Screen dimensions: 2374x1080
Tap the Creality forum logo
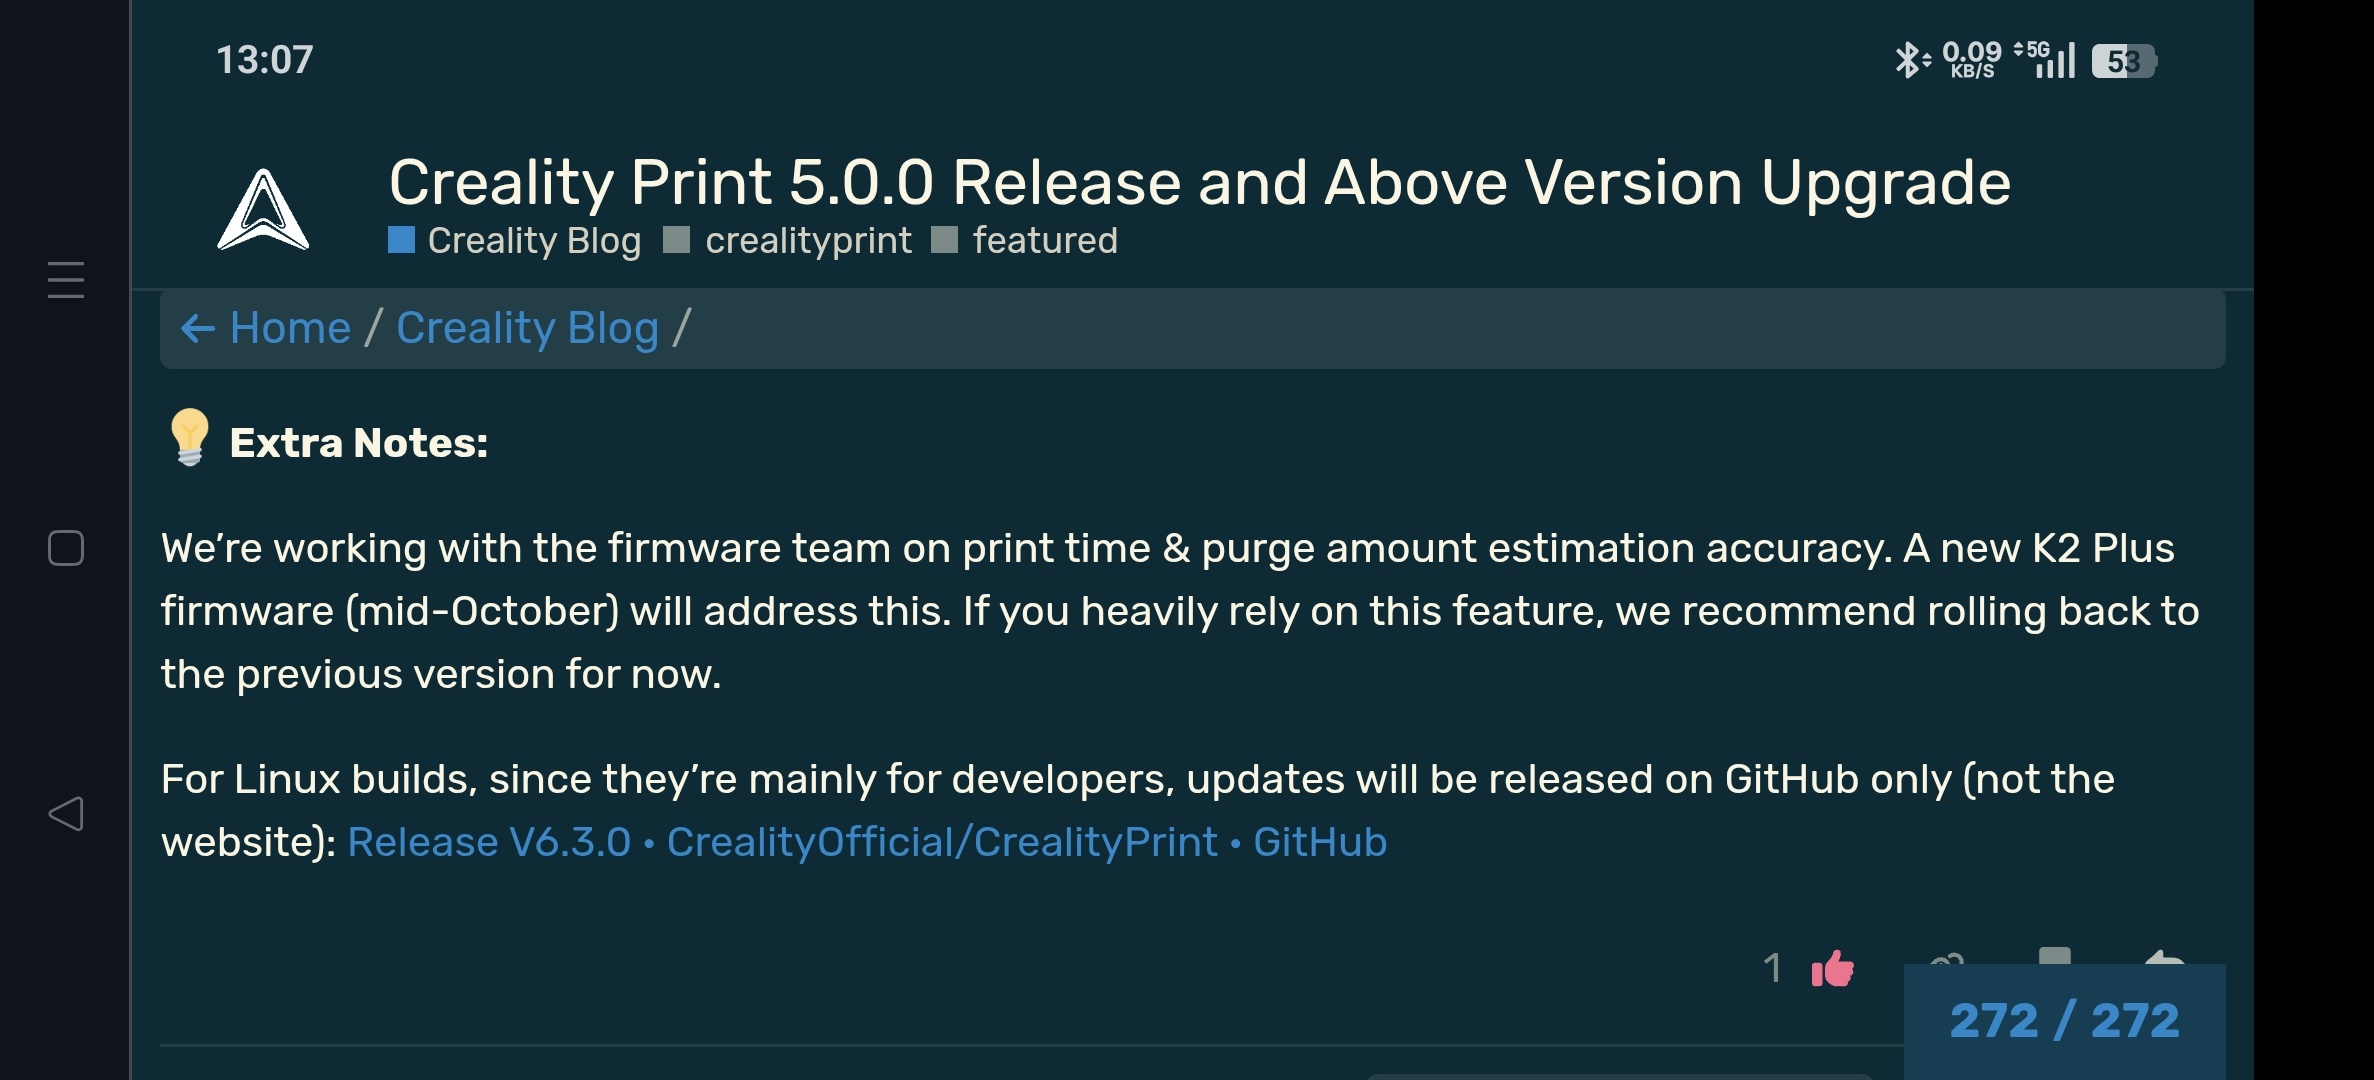coord(263,210)
